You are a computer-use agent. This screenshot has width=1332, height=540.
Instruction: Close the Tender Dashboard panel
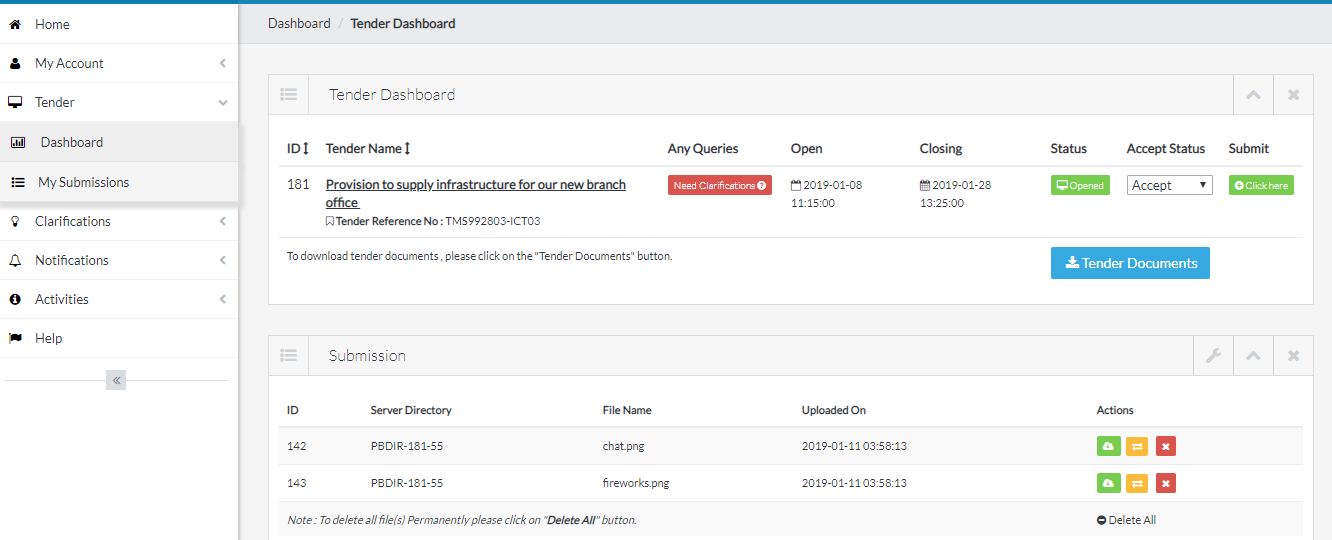(1293, 95)
